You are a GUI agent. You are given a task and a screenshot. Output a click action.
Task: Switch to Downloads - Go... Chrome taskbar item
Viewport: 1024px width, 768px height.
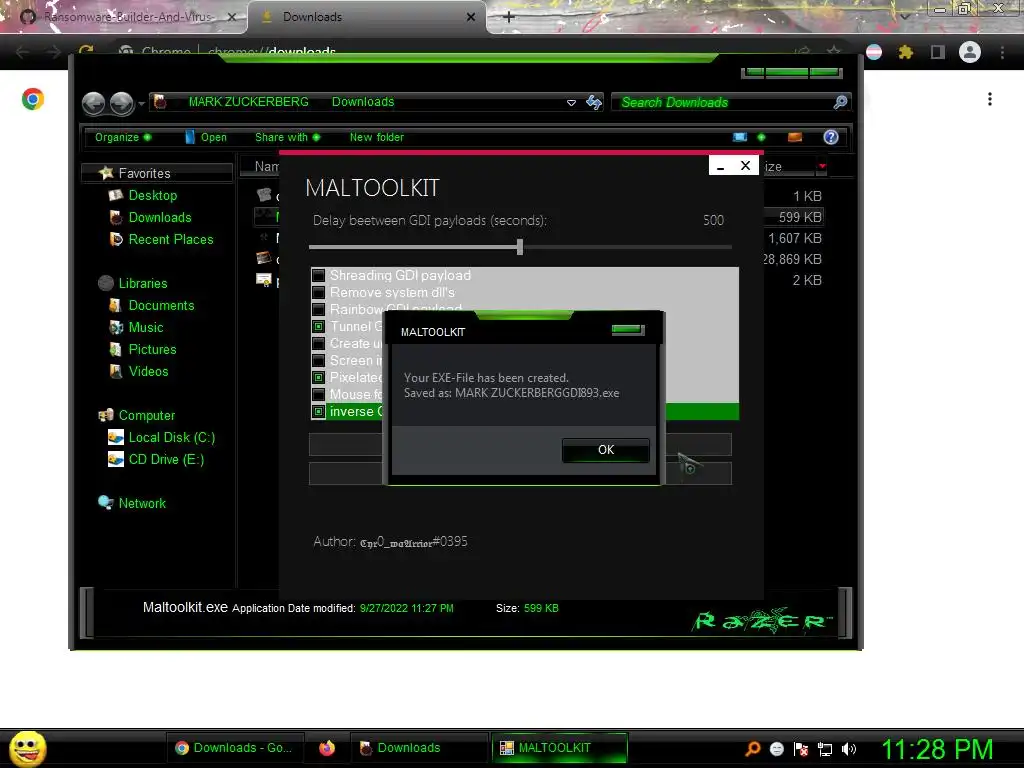coord(234,748)
